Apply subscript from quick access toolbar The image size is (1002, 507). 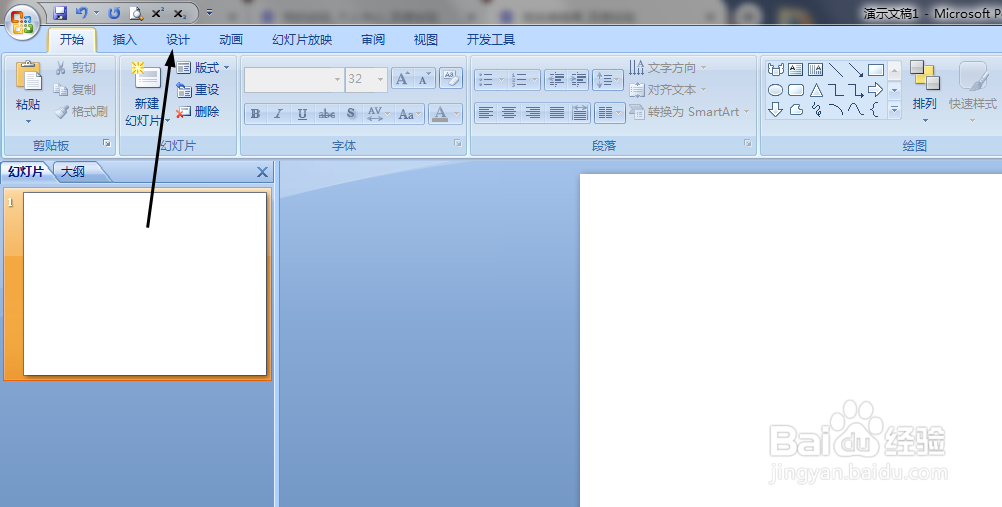pos(180,13)
